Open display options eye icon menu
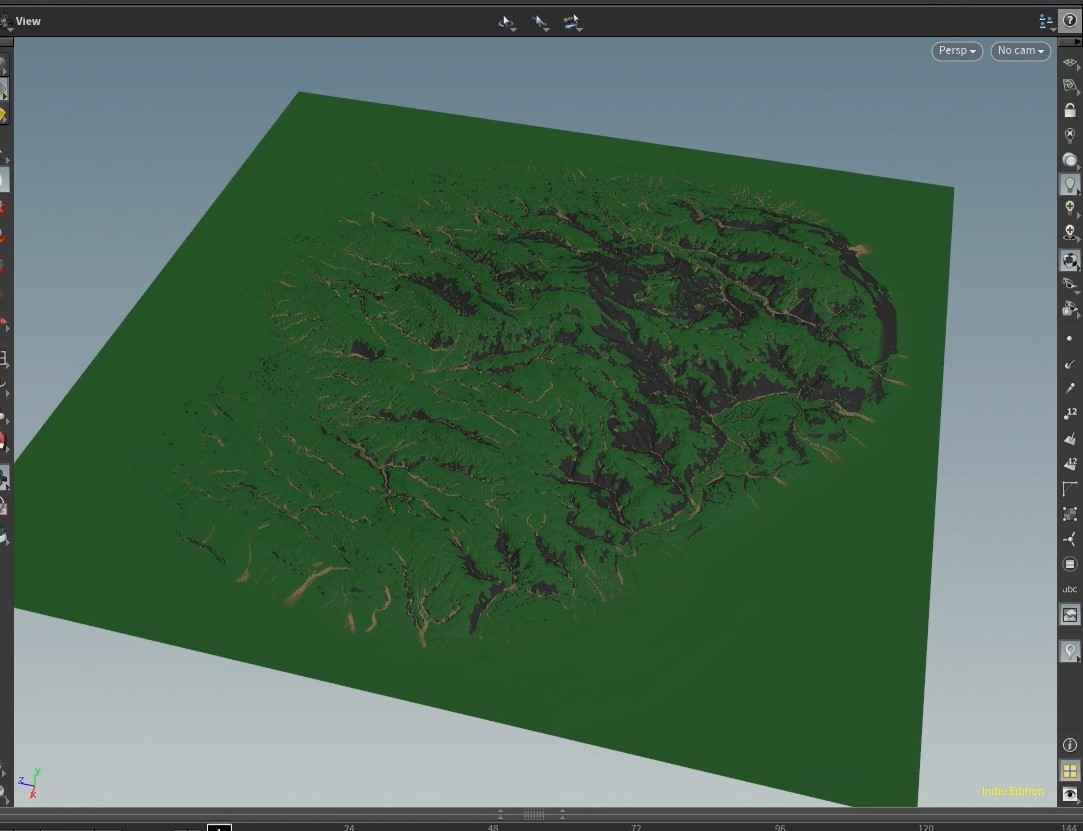 [1070, 794]
